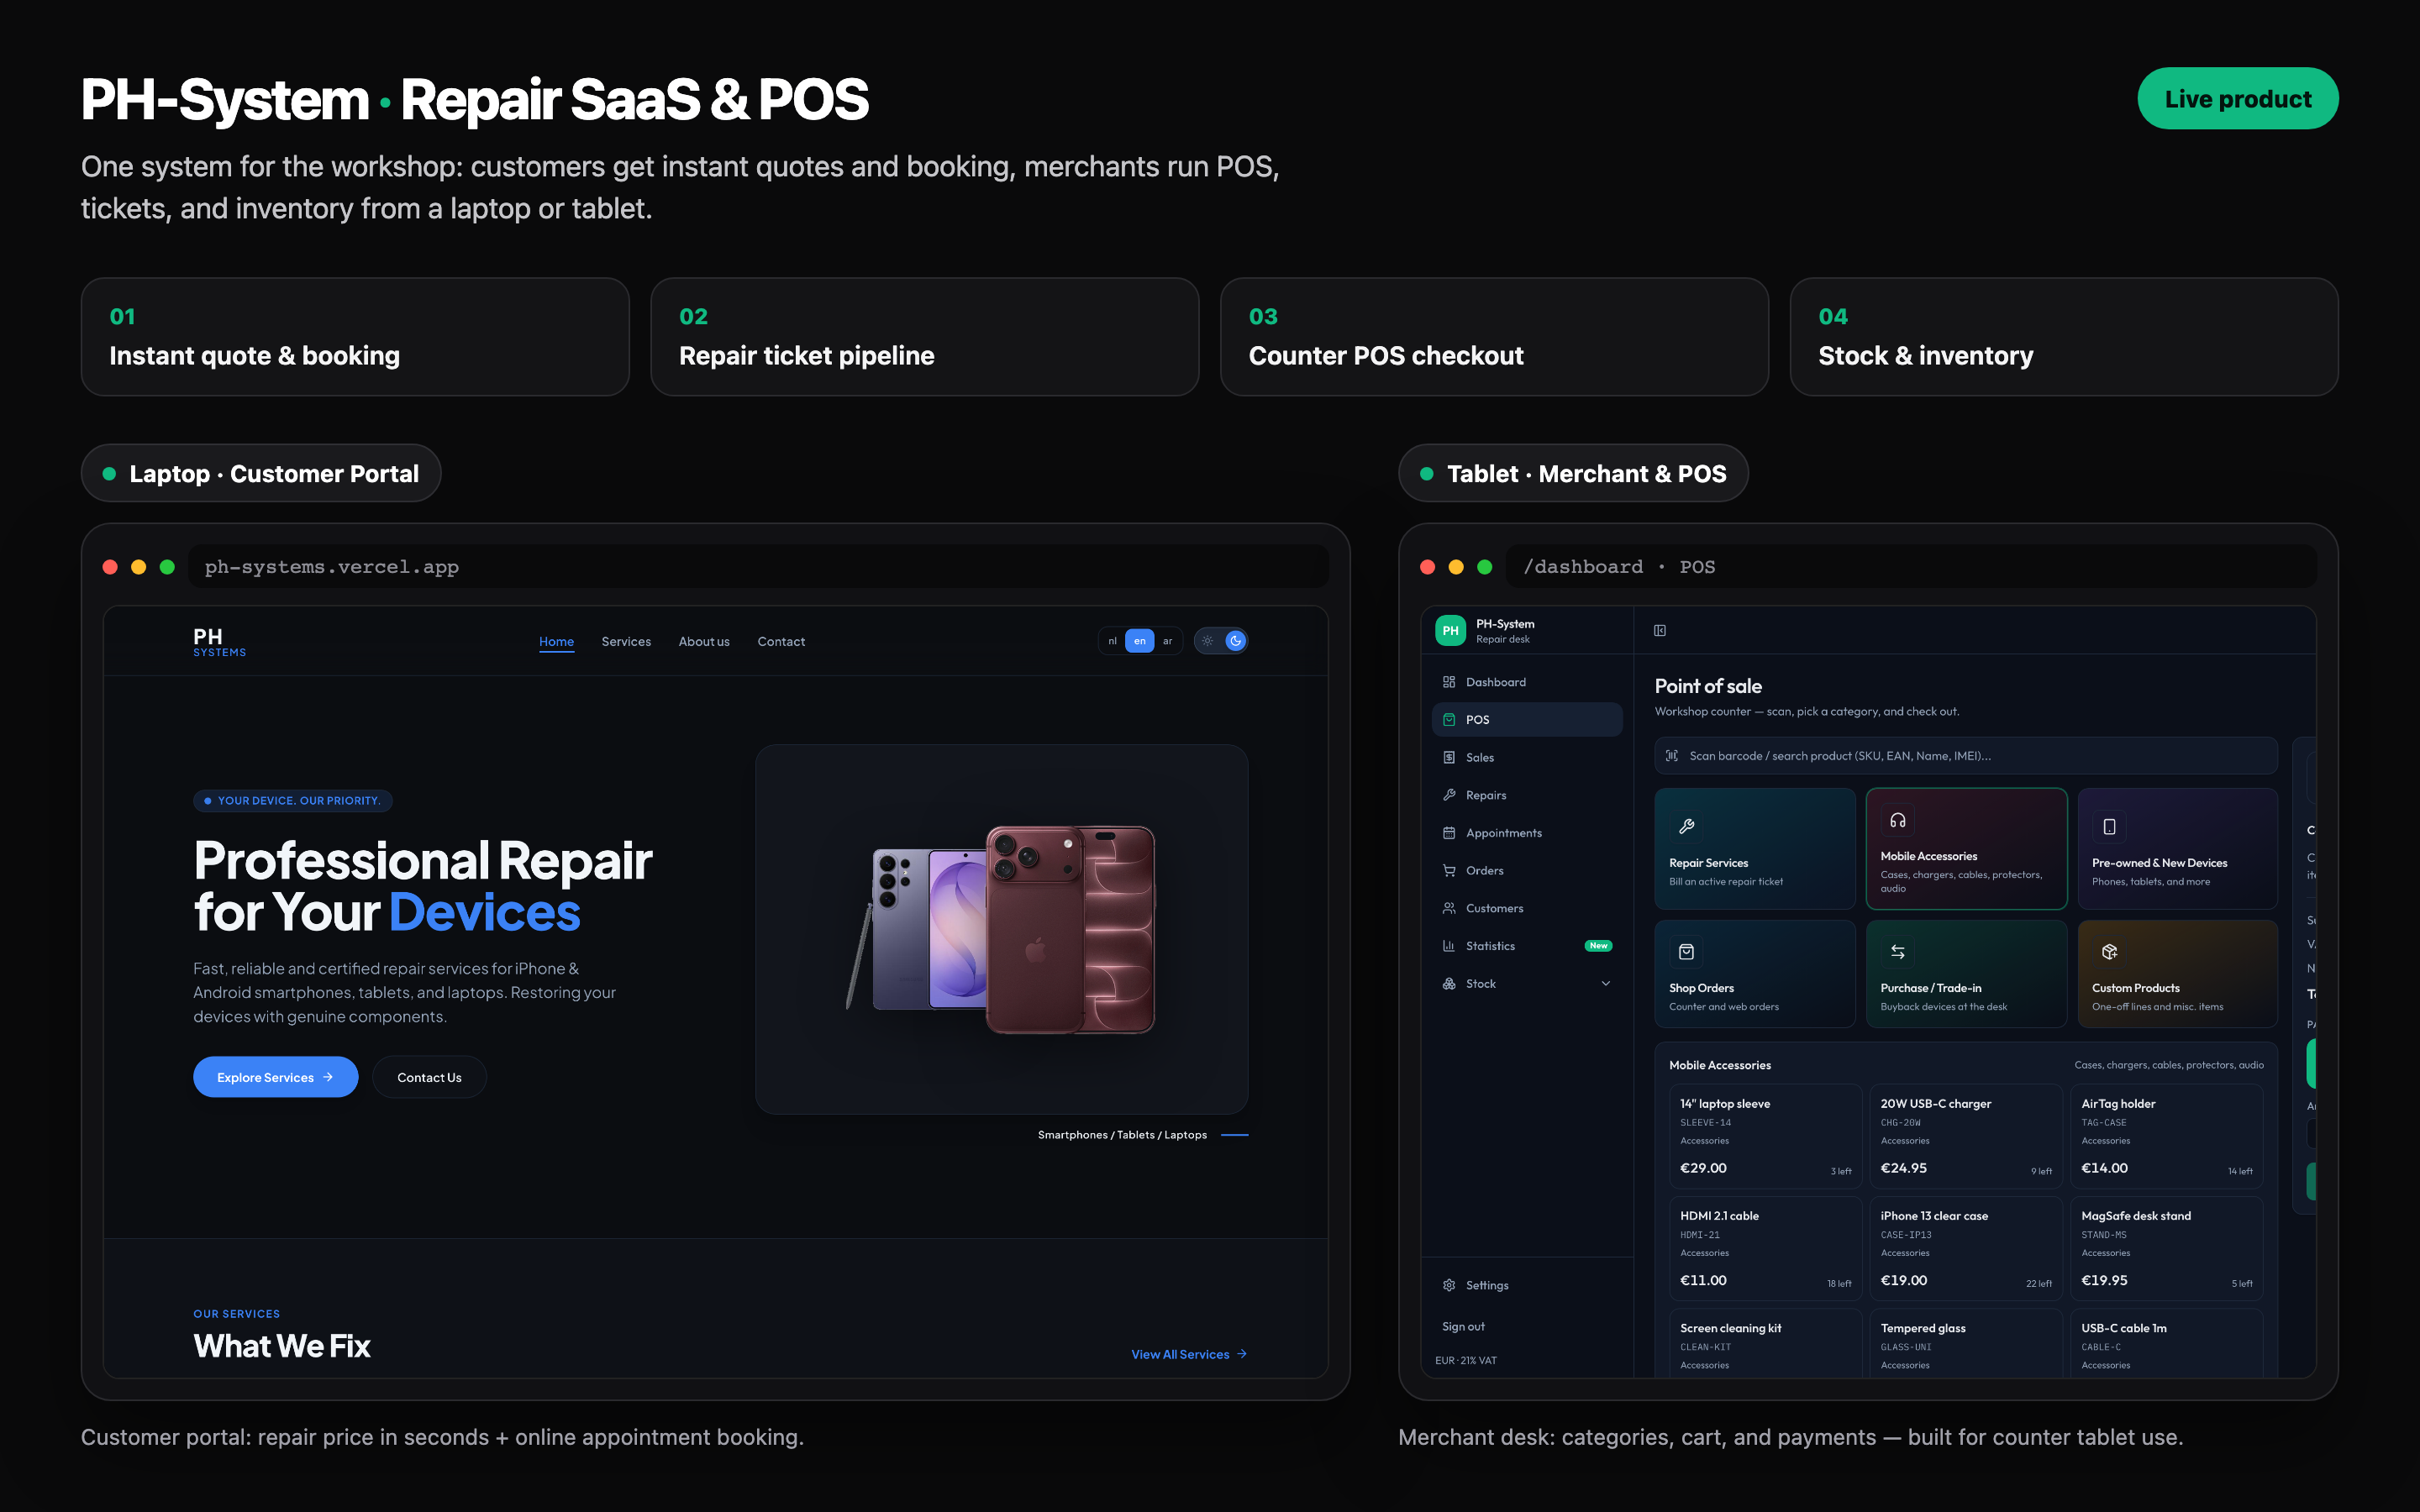This screenshot has width=2420, height=1512.
Task: Select the 'ar' language option
Action: (x=1167, y=641)
